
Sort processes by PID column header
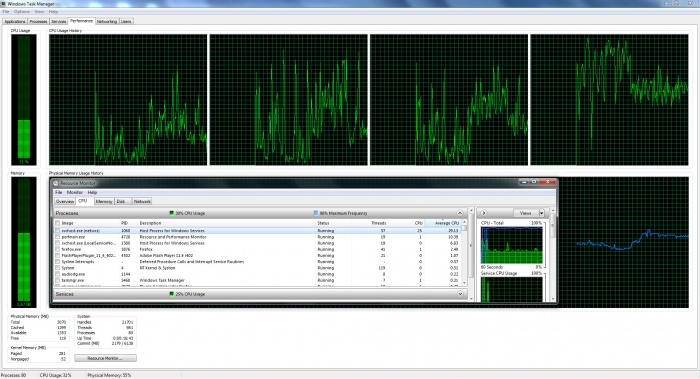pyautogui.click(x=125, y=223)
